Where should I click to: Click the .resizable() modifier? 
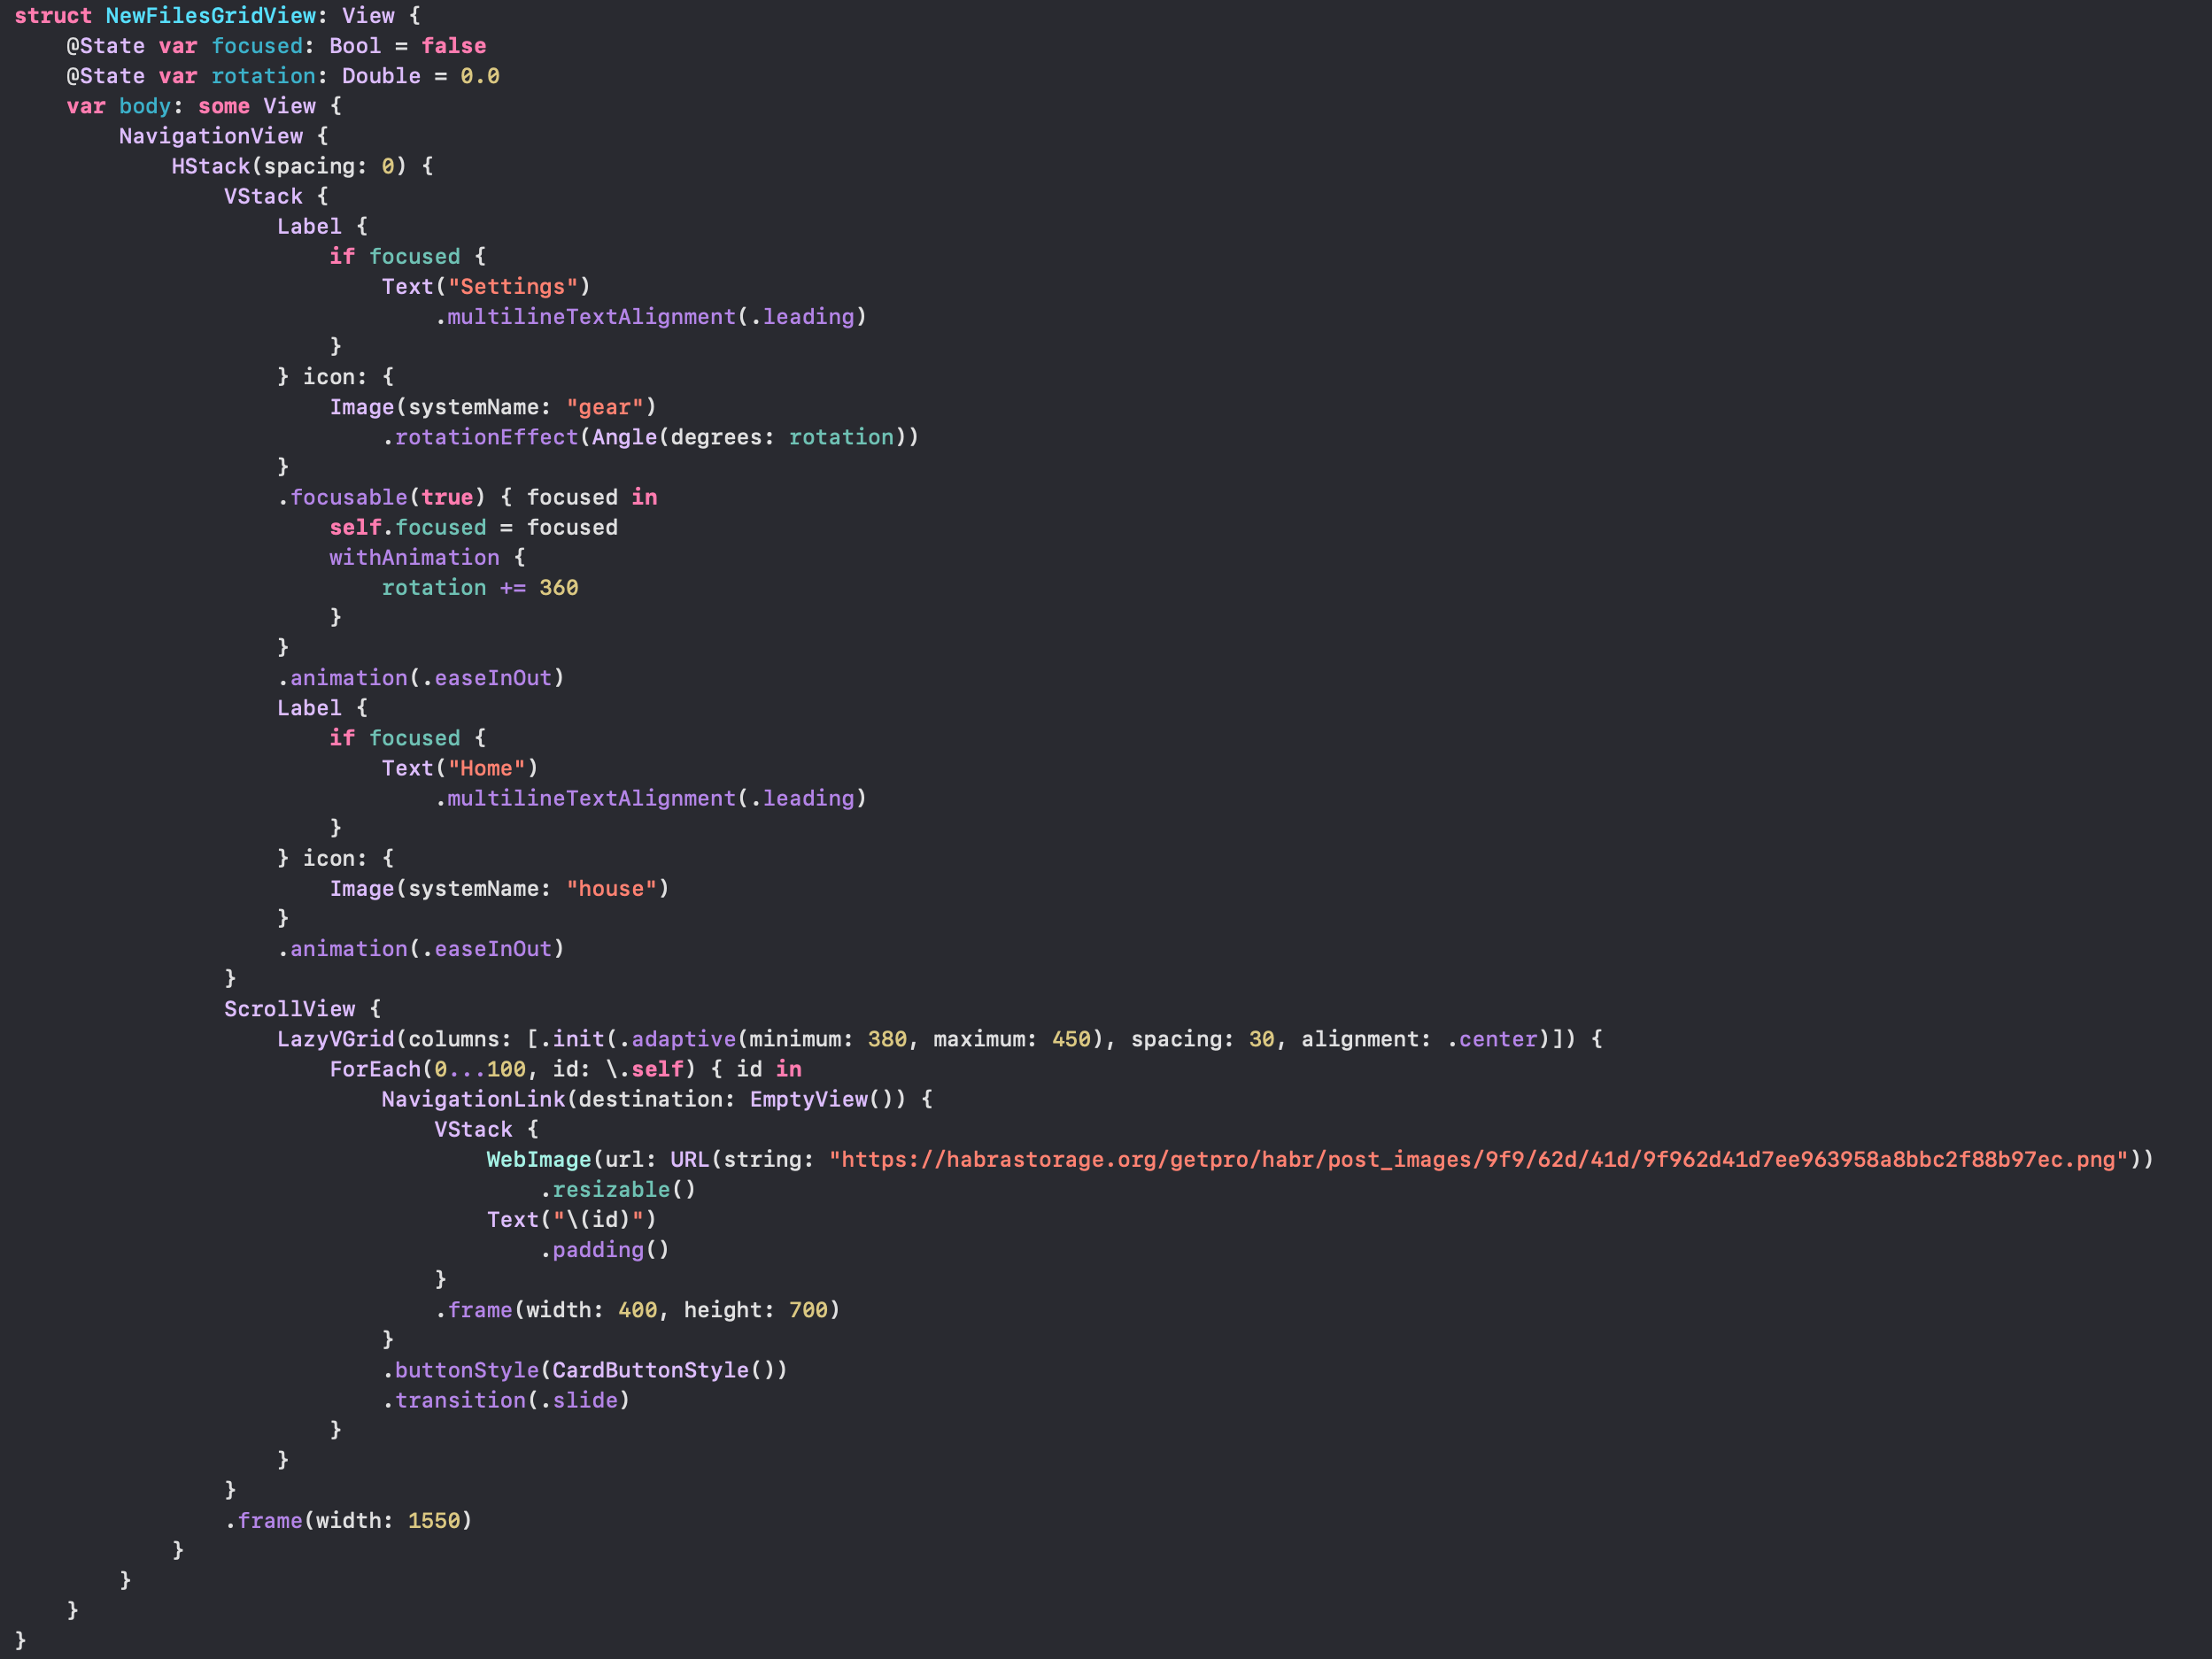click(618, 1190)
